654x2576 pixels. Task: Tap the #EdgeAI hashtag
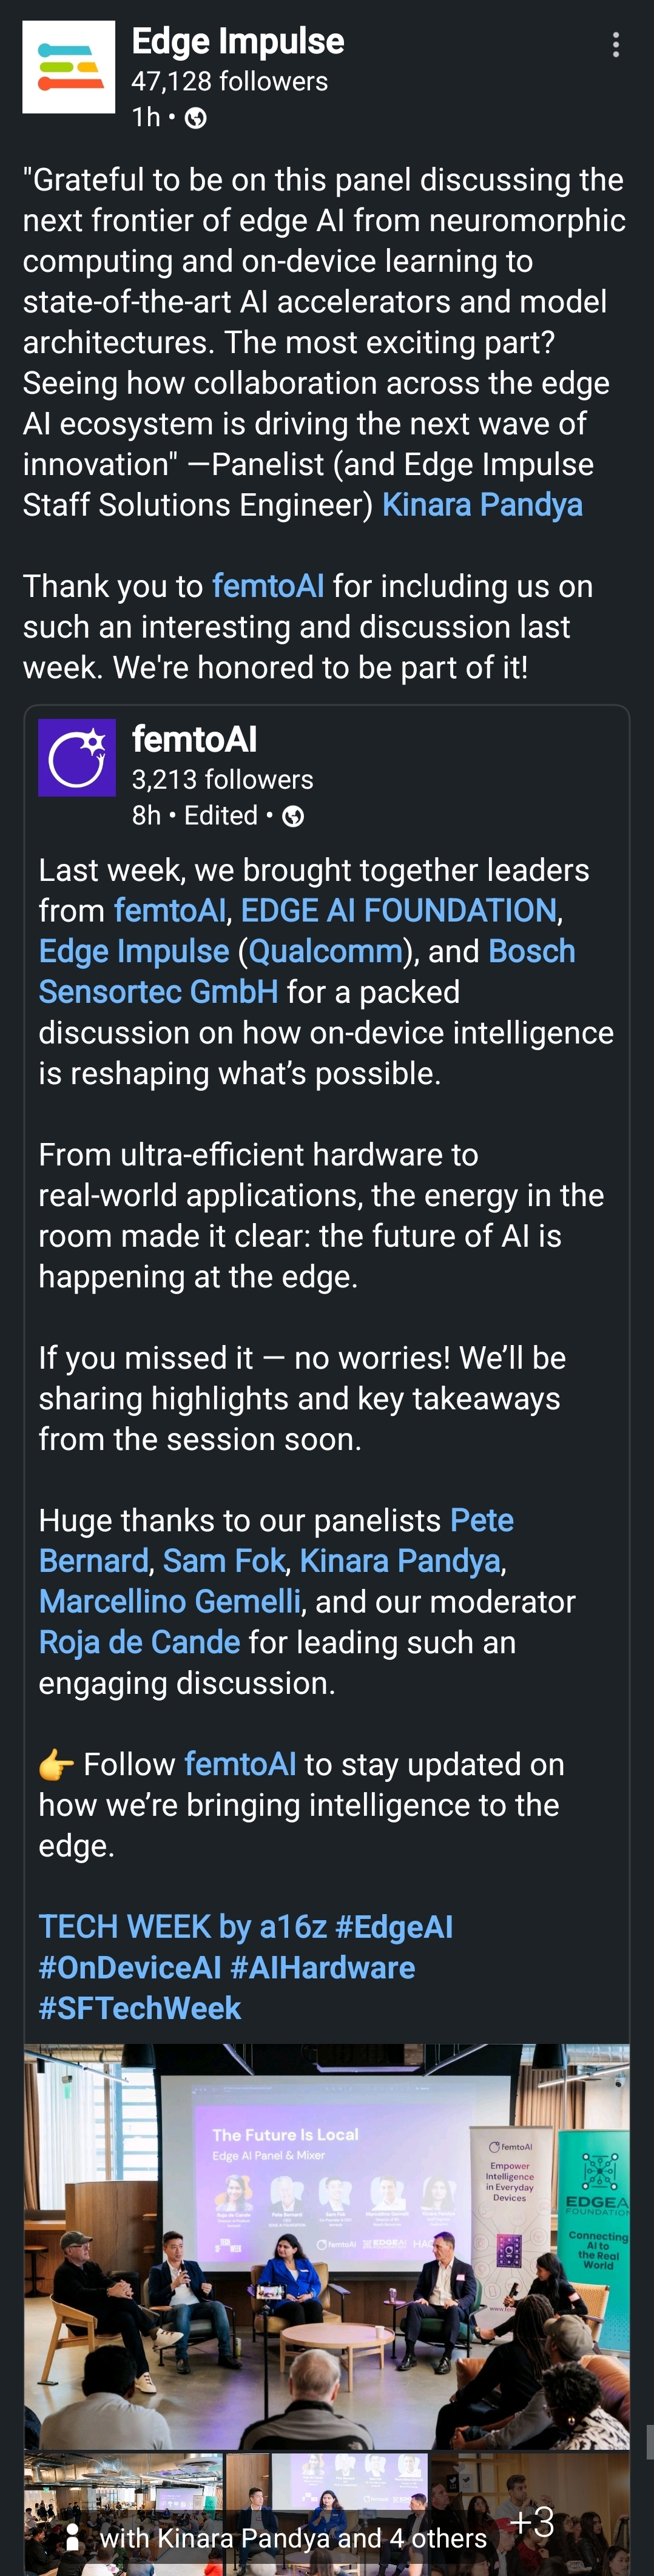click(x=394, y=1927)
